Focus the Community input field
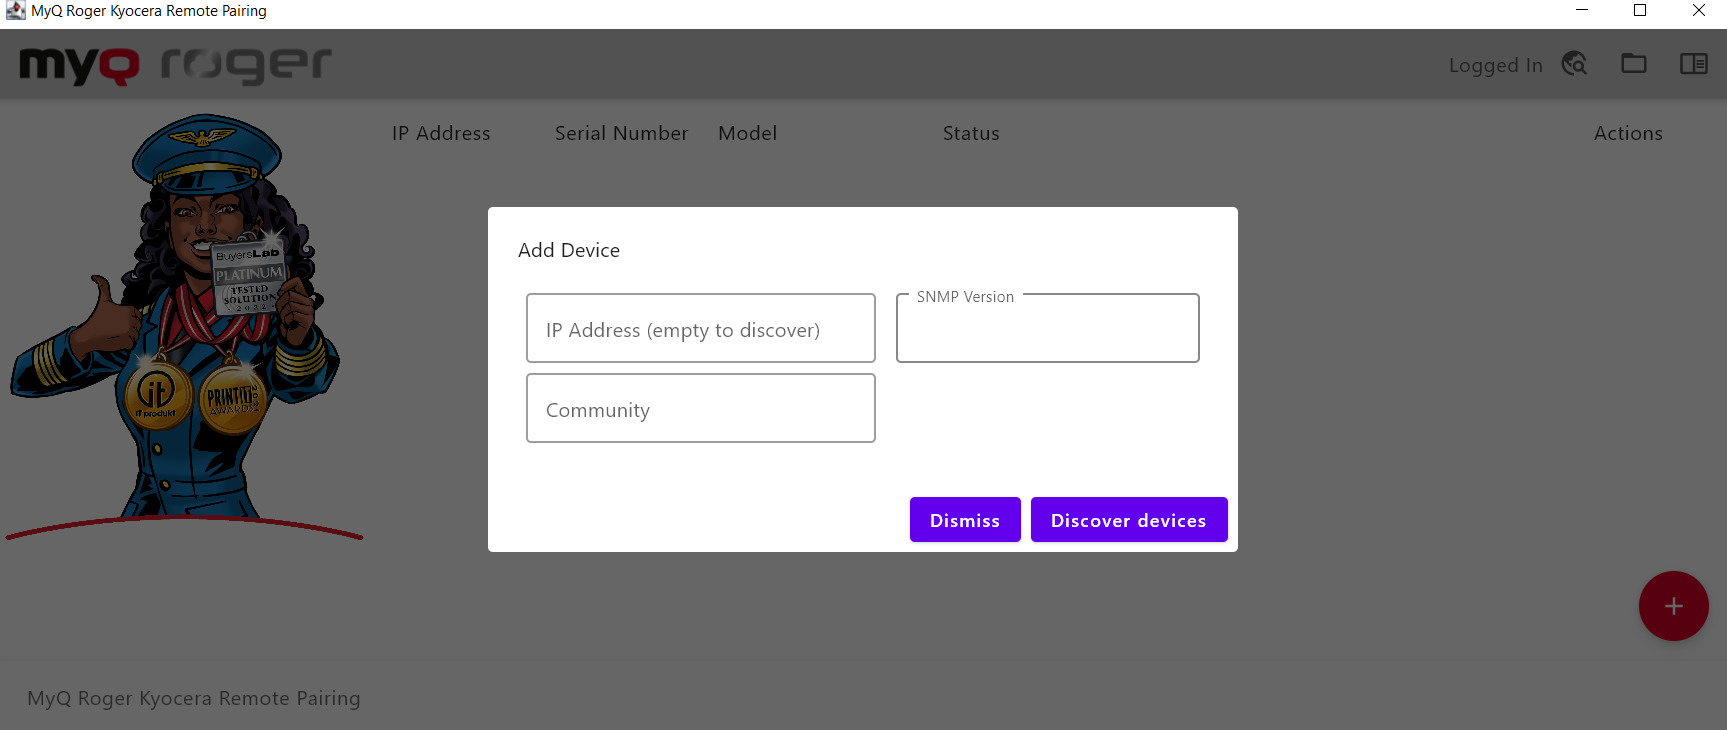Image resolution: width=1727 pixels, height=730 pixels. pos(701,408)
